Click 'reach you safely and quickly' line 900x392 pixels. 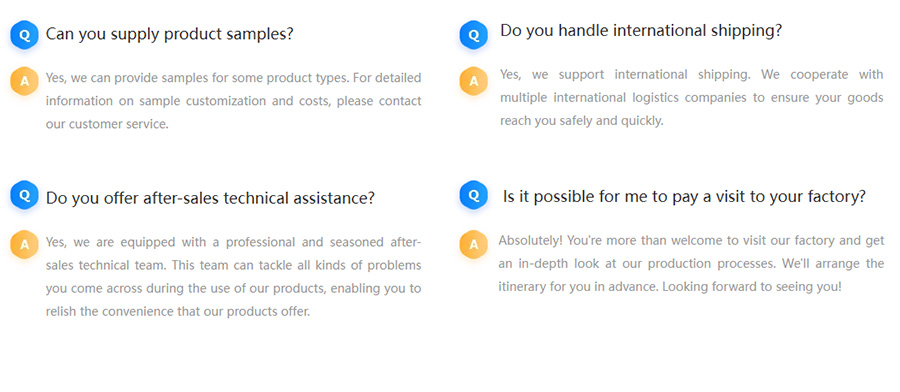coord(581,121)
